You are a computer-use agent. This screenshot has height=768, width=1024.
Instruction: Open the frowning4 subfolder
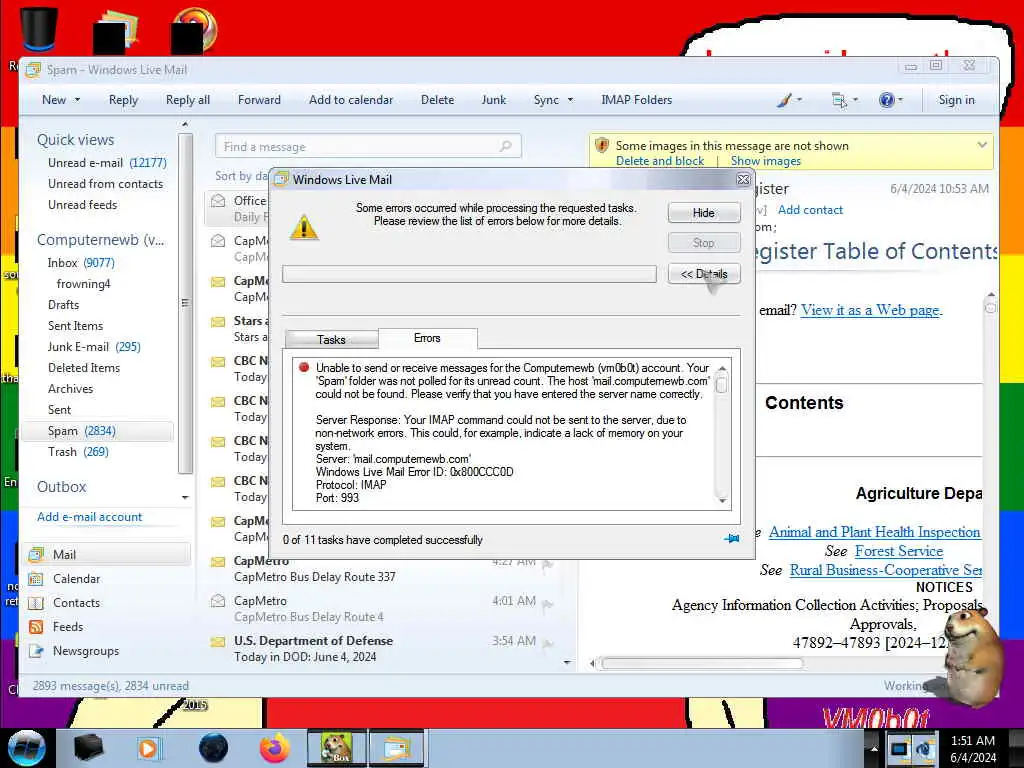pyautogui.click(x=84, y=284)
